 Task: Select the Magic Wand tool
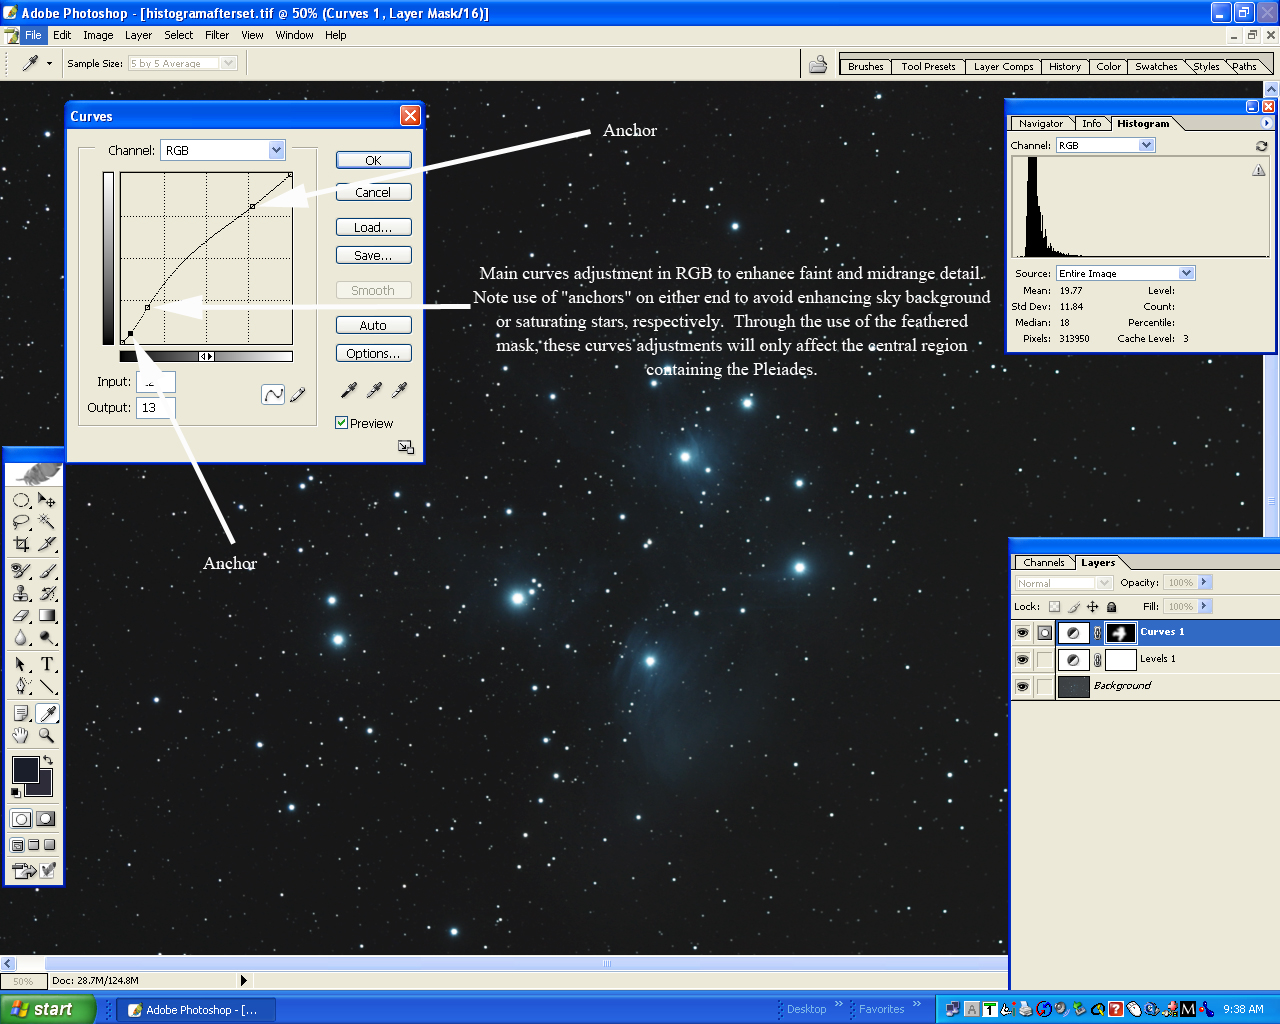(x=47, y=522)
